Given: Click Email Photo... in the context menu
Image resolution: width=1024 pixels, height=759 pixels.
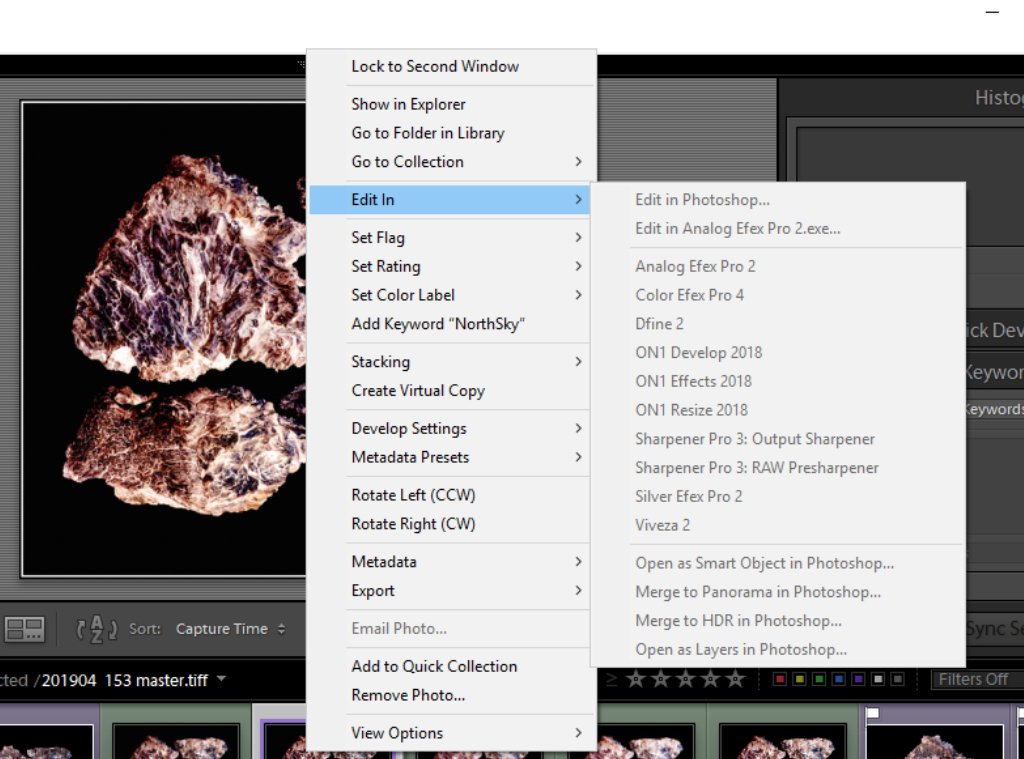Looking at the screenshot, I should 451,628.
